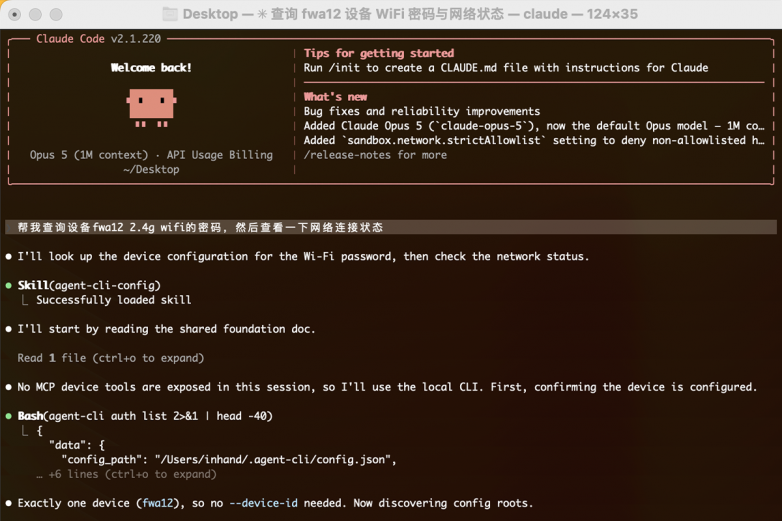Viewport: 782px width, 521px height.
Task: Click the green bullet beside Skill(agent-cli-config)
Action: click(8, 286)
